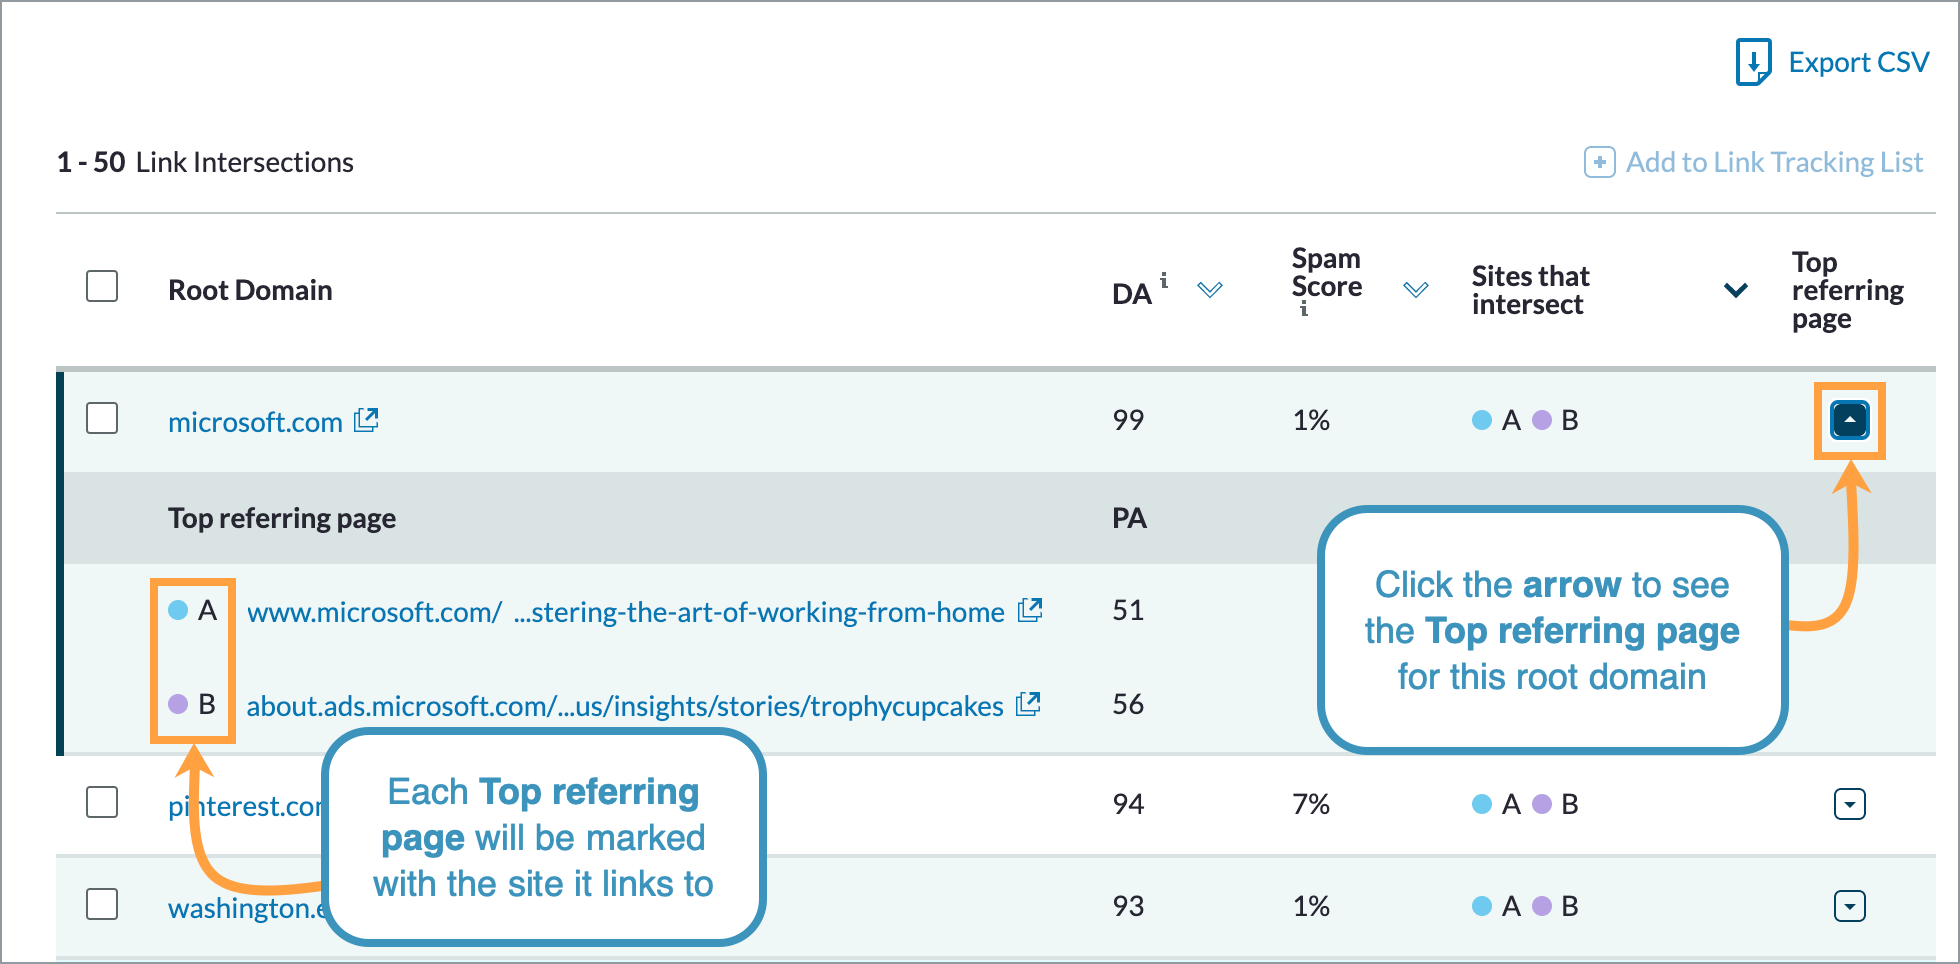Click the Export CSV link text
Image resolution: width=1960 pixels, height=964 pixels.
(1858, 62)
